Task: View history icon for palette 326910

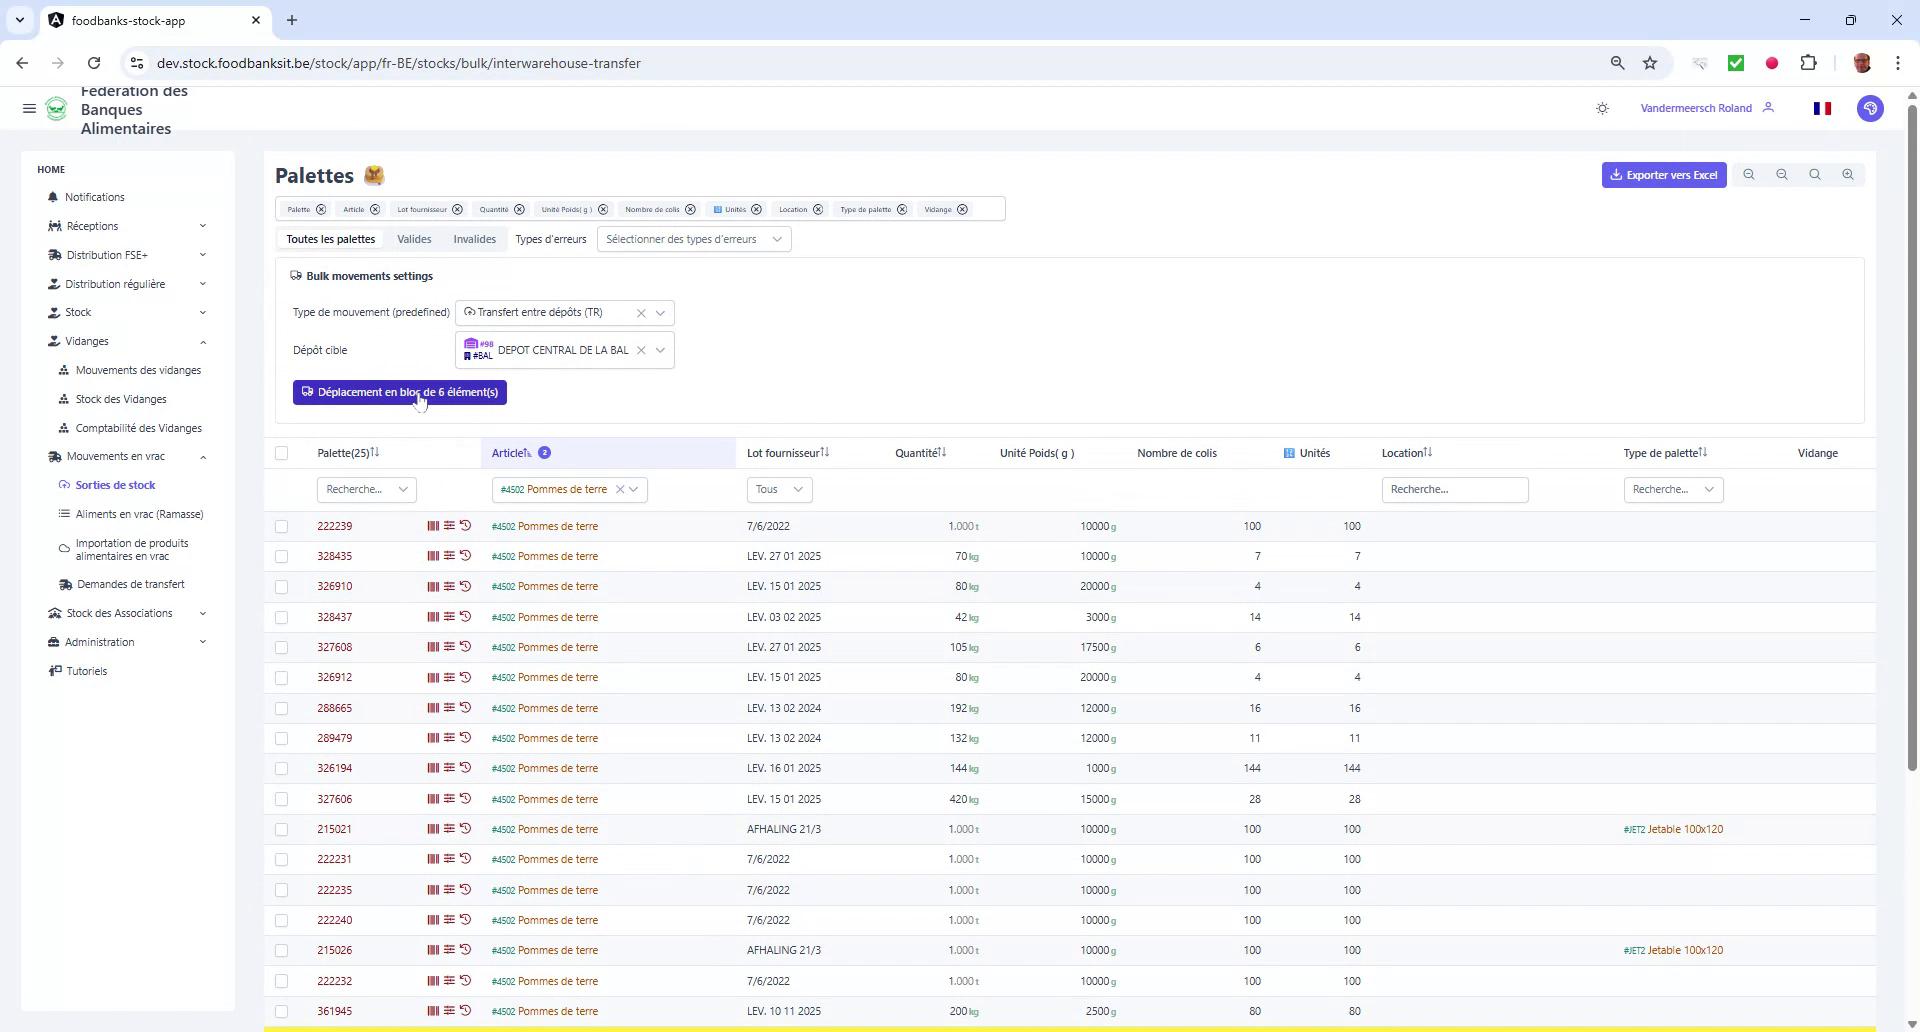Action: [465, 586]
